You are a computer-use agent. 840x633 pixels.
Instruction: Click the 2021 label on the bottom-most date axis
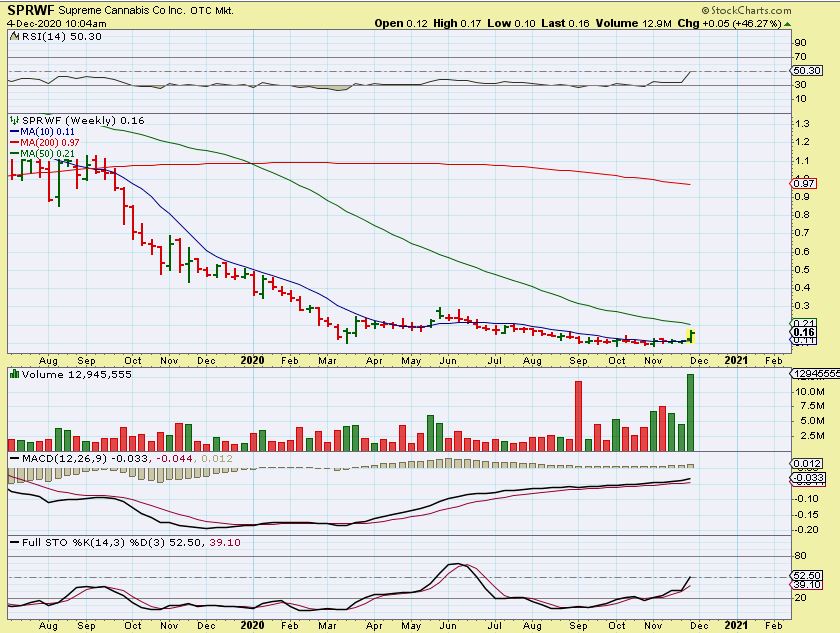click(736, 625)
